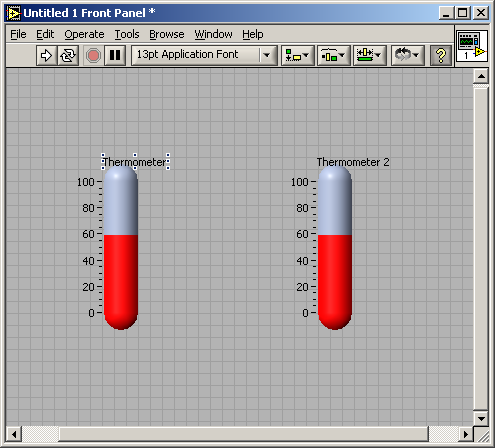Click the 60 scale mark of first Thermometer
Screen dimensions: 495x448
pos(88,234)
